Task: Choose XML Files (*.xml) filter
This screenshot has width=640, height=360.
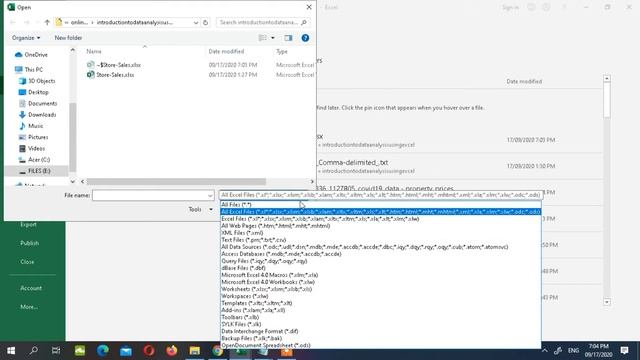Action: coord(381,233)
